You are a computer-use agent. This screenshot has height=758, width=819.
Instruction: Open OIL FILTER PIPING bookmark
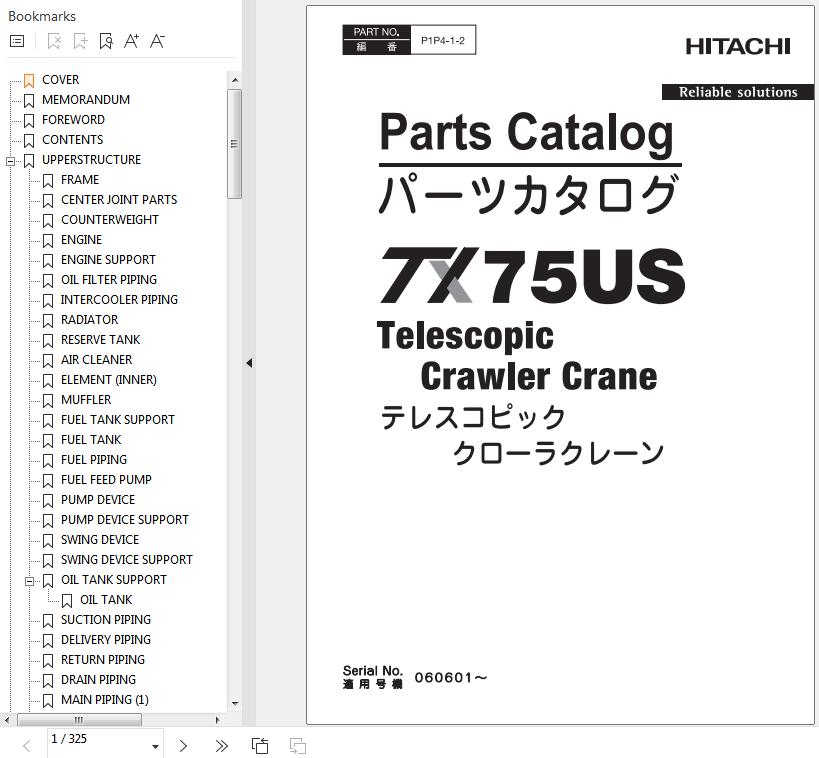[x=109, y=280]
